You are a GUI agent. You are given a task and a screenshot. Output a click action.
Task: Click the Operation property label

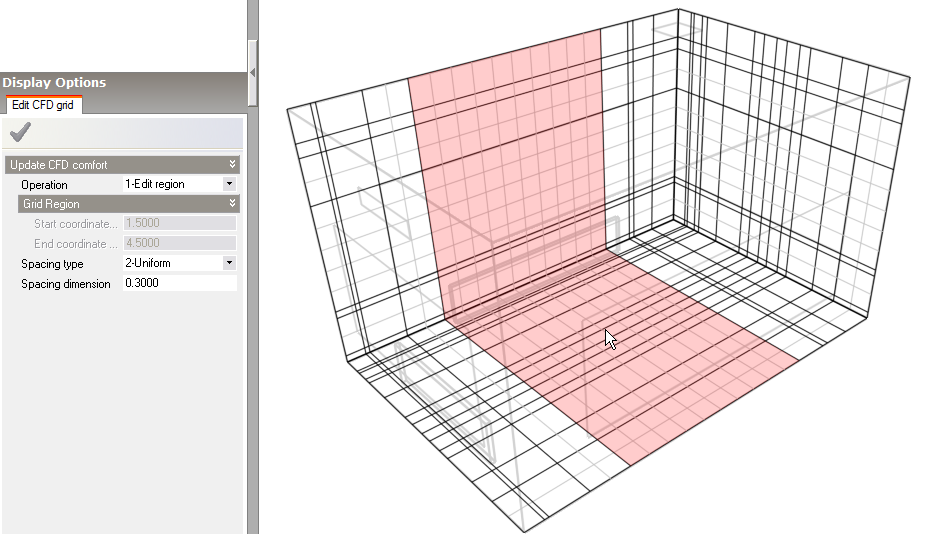tap(45, 185)
